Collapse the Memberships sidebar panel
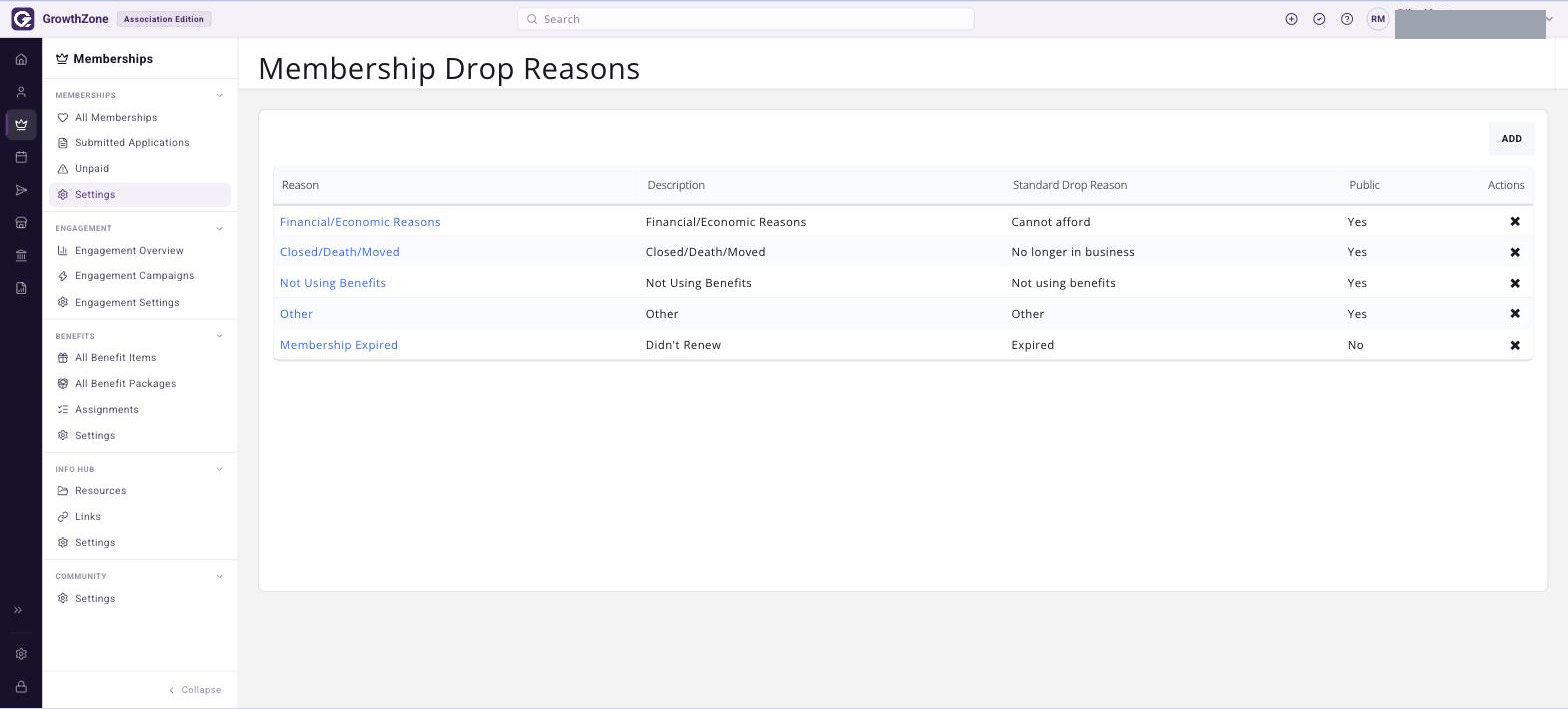Image resolution: width=1568 pixels, height=709 pixels. tap(195, 690)
